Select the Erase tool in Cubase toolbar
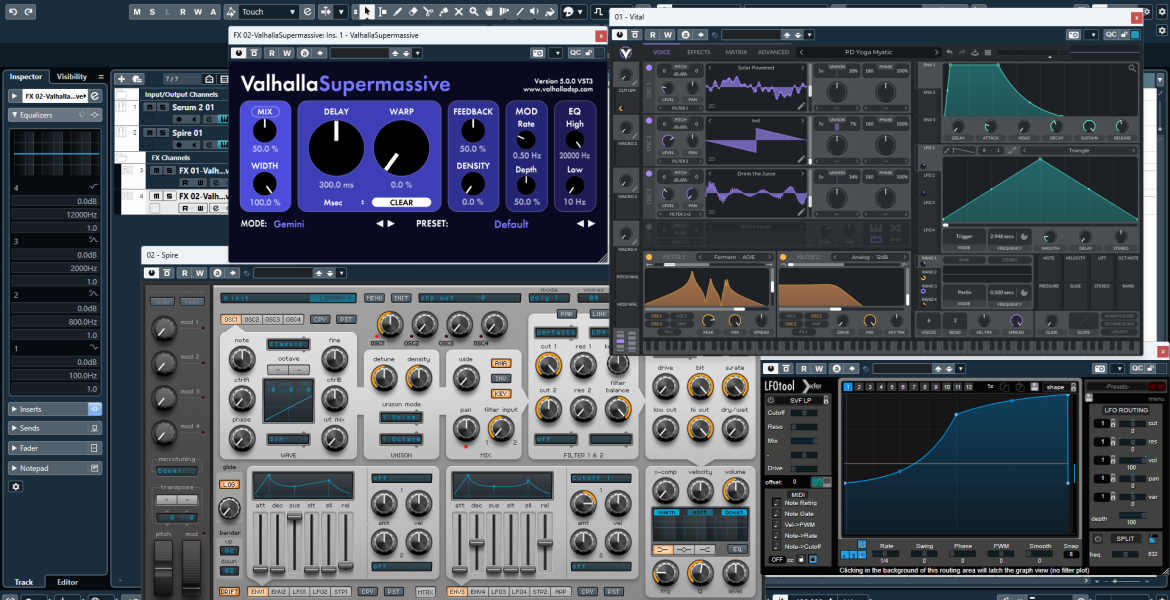 pyautogui.click(x=413, y=12)
